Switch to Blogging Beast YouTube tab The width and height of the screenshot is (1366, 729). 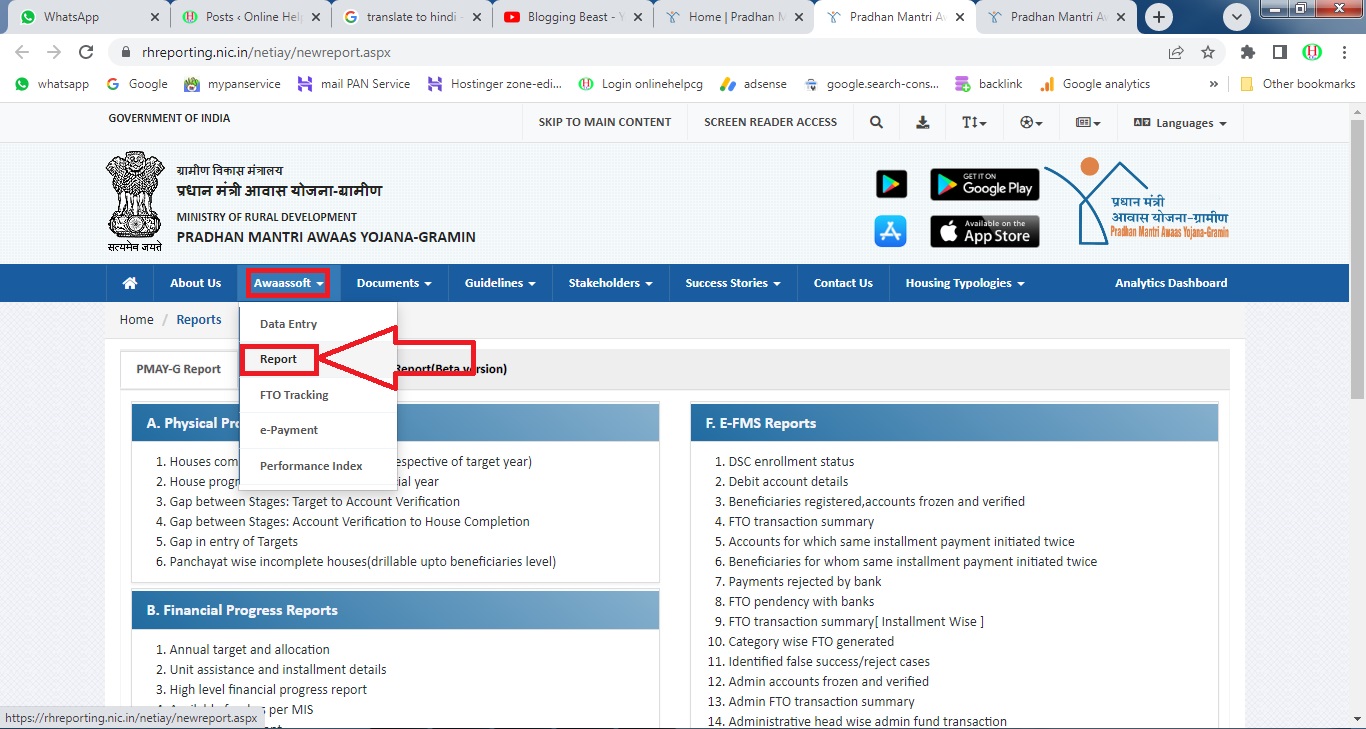tap(572, 17)
